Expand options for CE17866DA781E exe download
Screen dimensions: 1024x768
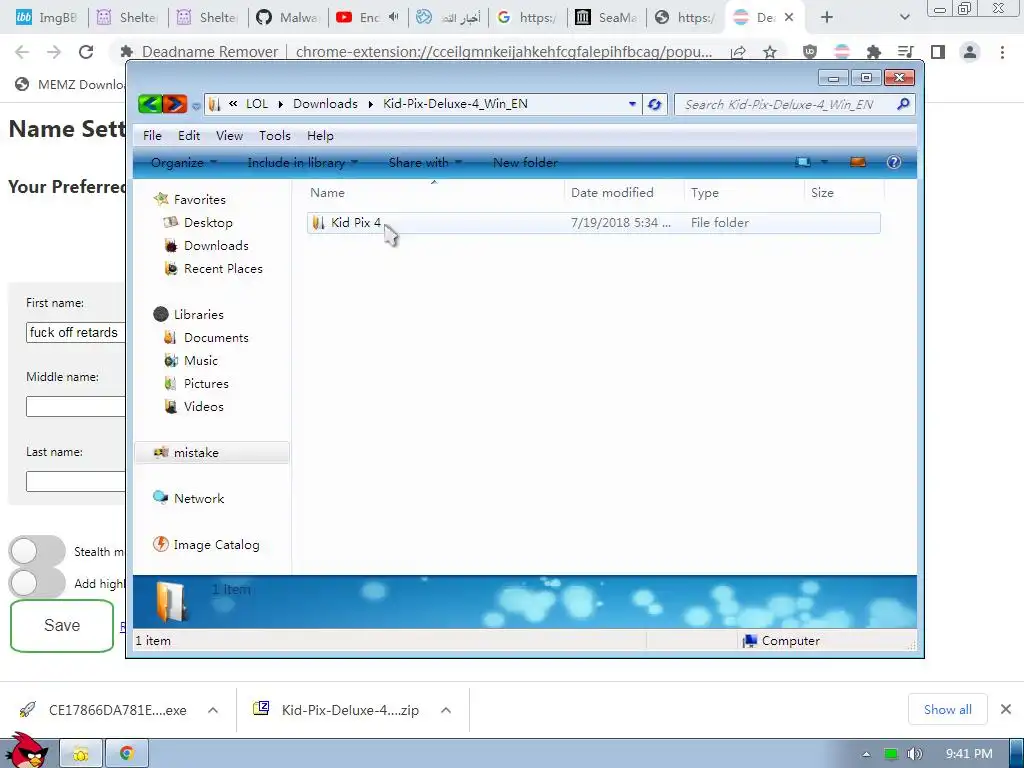point(213,710)
